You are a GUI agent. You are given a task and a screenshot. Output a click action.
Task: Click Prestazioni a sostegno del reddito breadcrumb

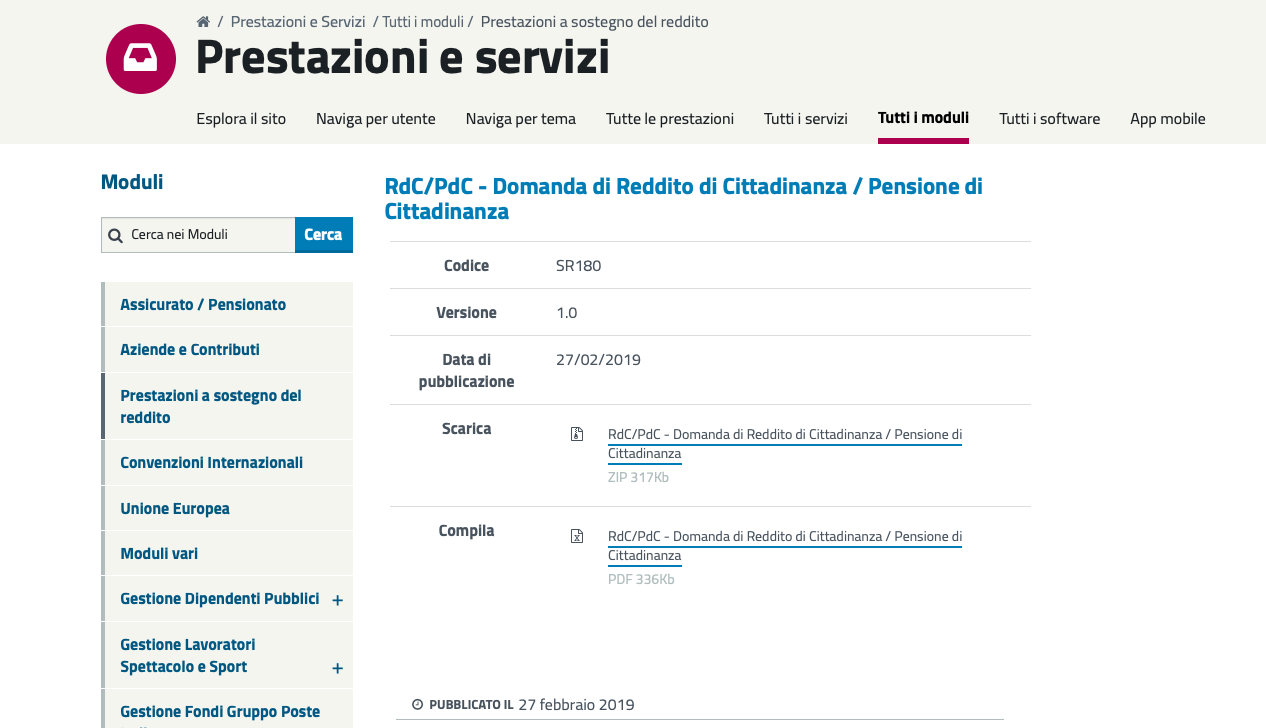point(595,22)
